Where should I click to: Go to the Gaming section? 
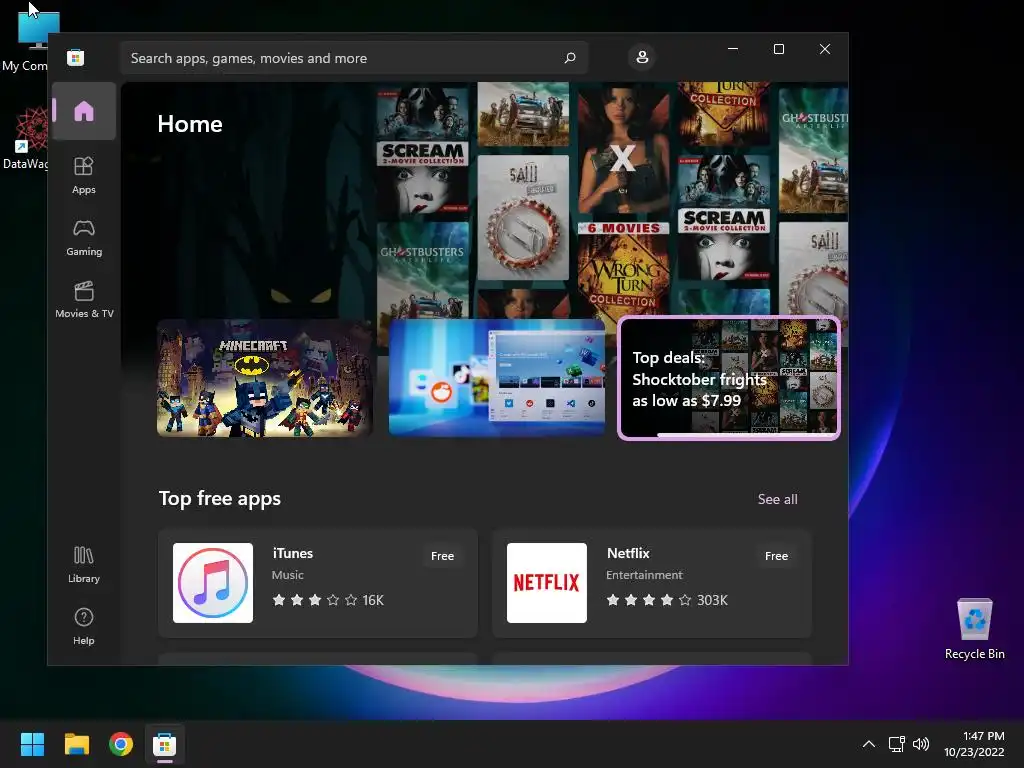click(x=84, y=238)
